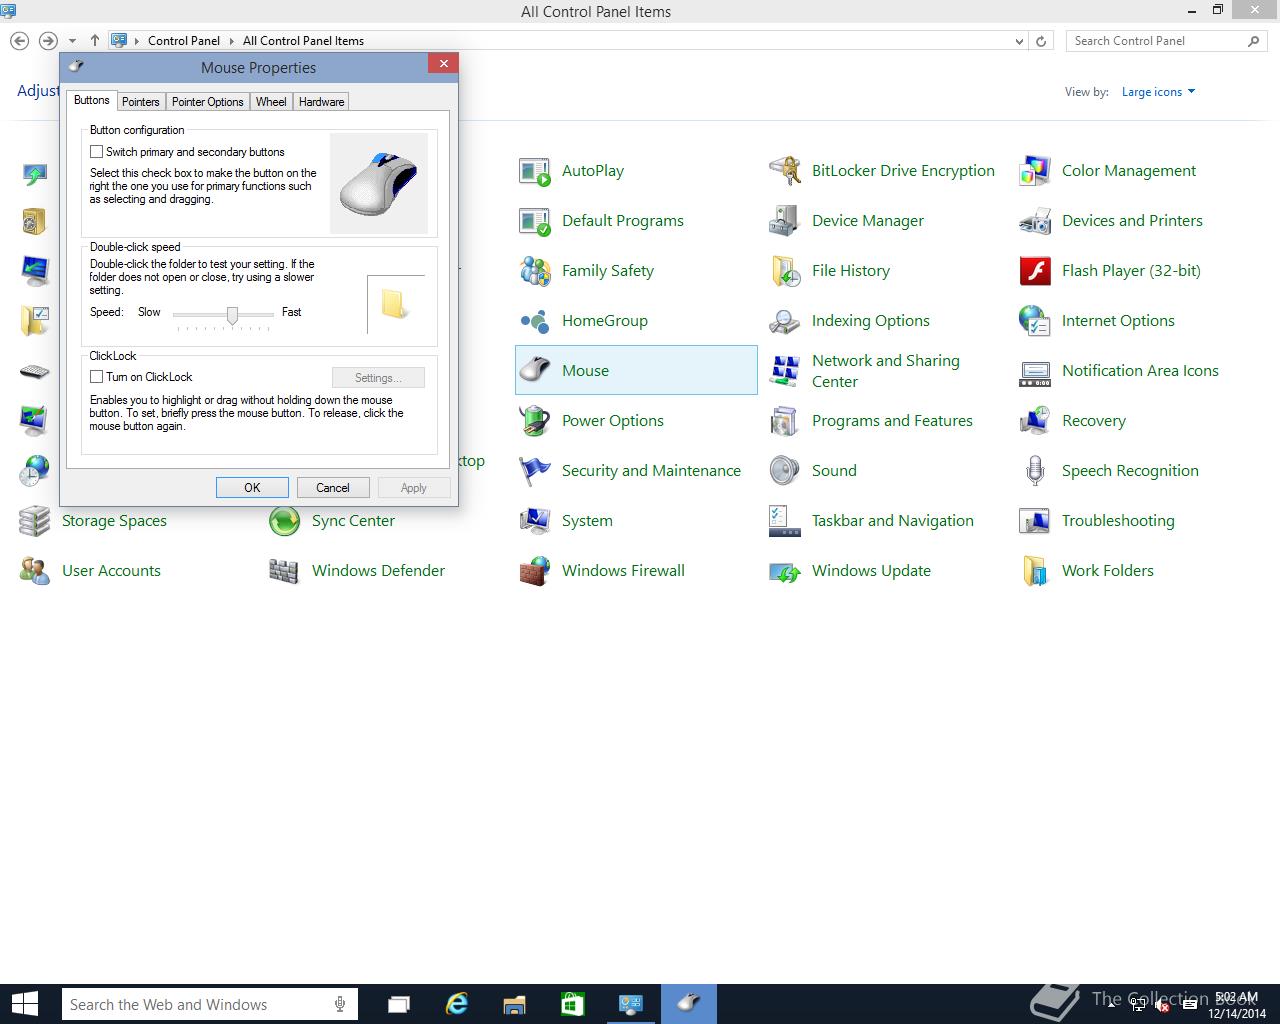This screenshot has width=1280, height=1024.
Task: Click the Sync Center icon
Action: pos(285,521)
